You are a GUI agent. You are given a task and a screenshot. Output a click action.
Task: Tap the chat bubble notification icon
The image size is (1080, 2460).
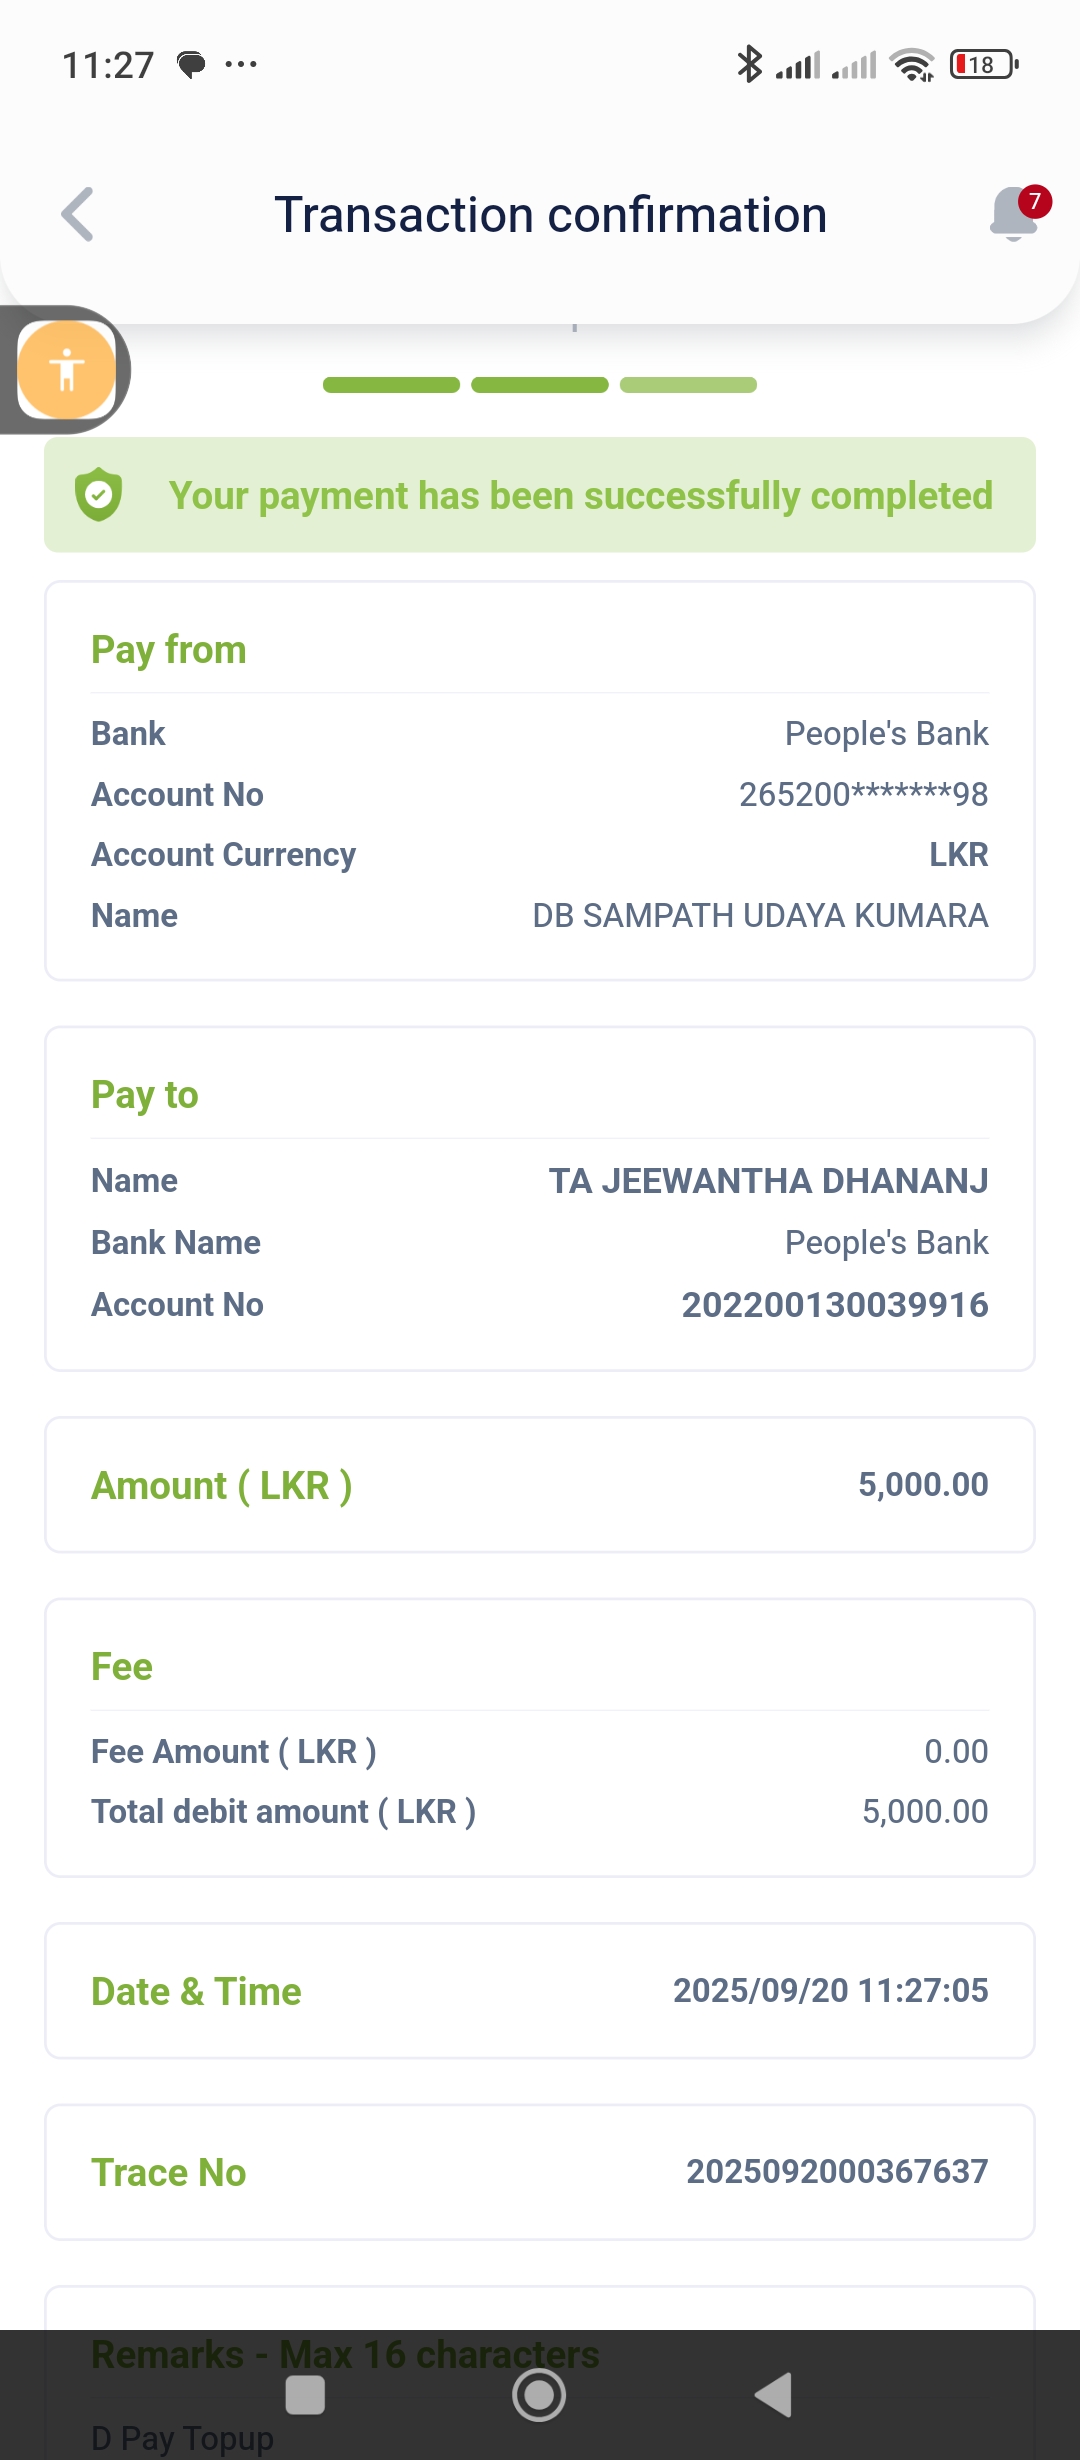click(191, 65)
